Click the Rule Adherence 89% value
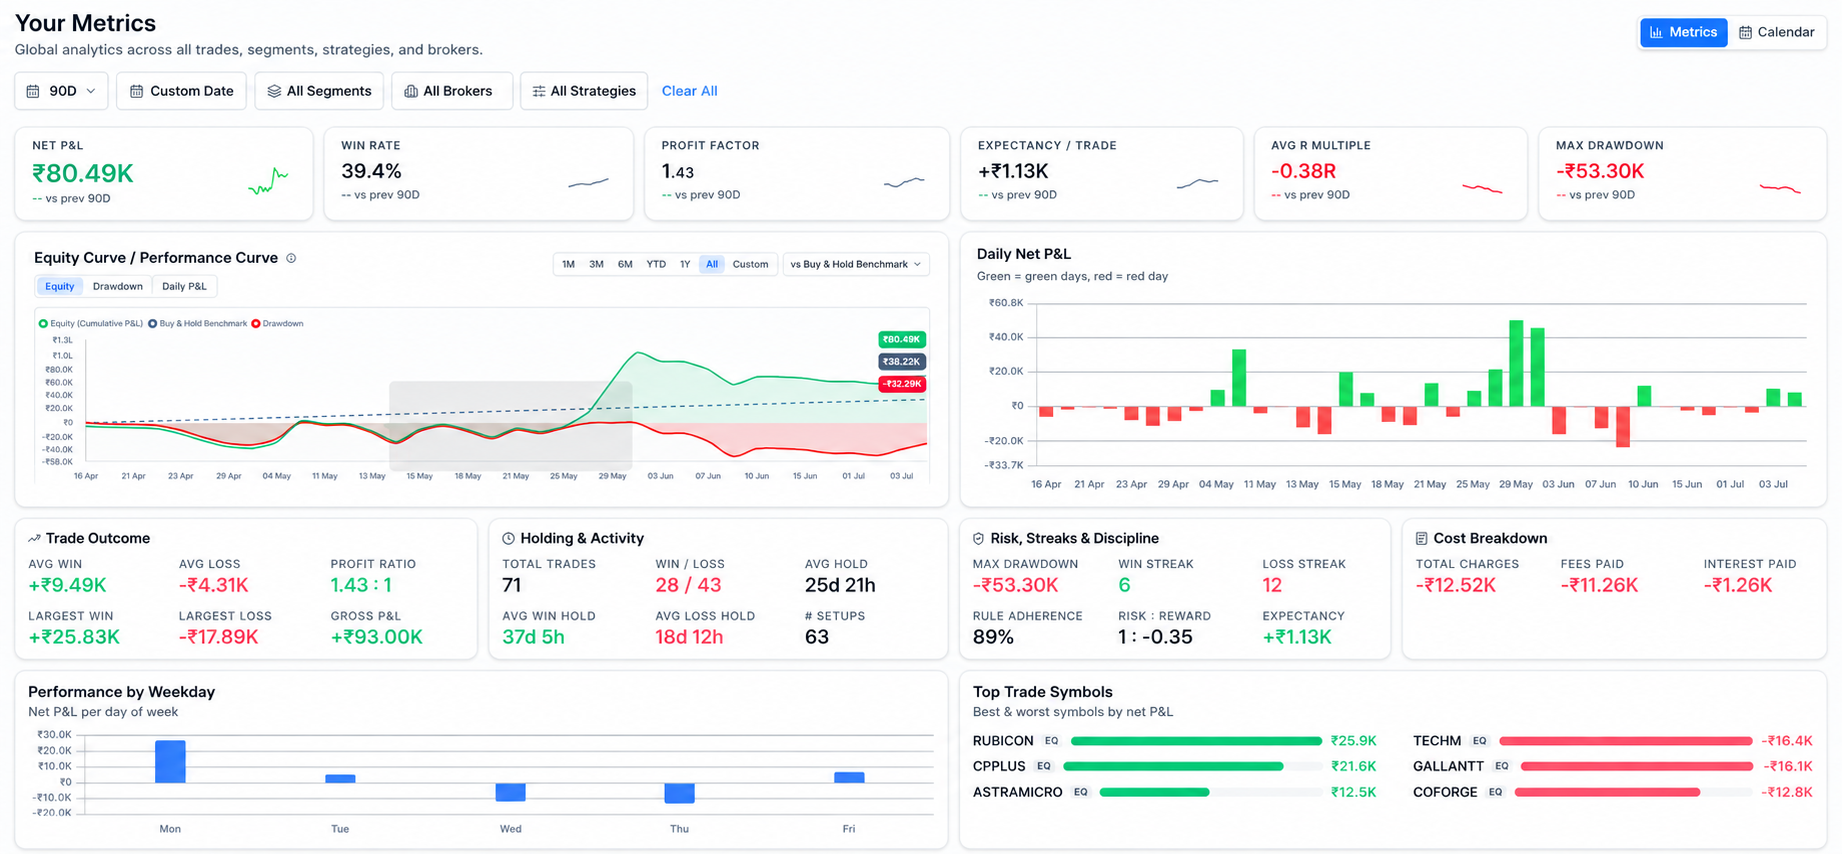The height and width of the screenshot is (854, 1842). (x=993, y=637)
